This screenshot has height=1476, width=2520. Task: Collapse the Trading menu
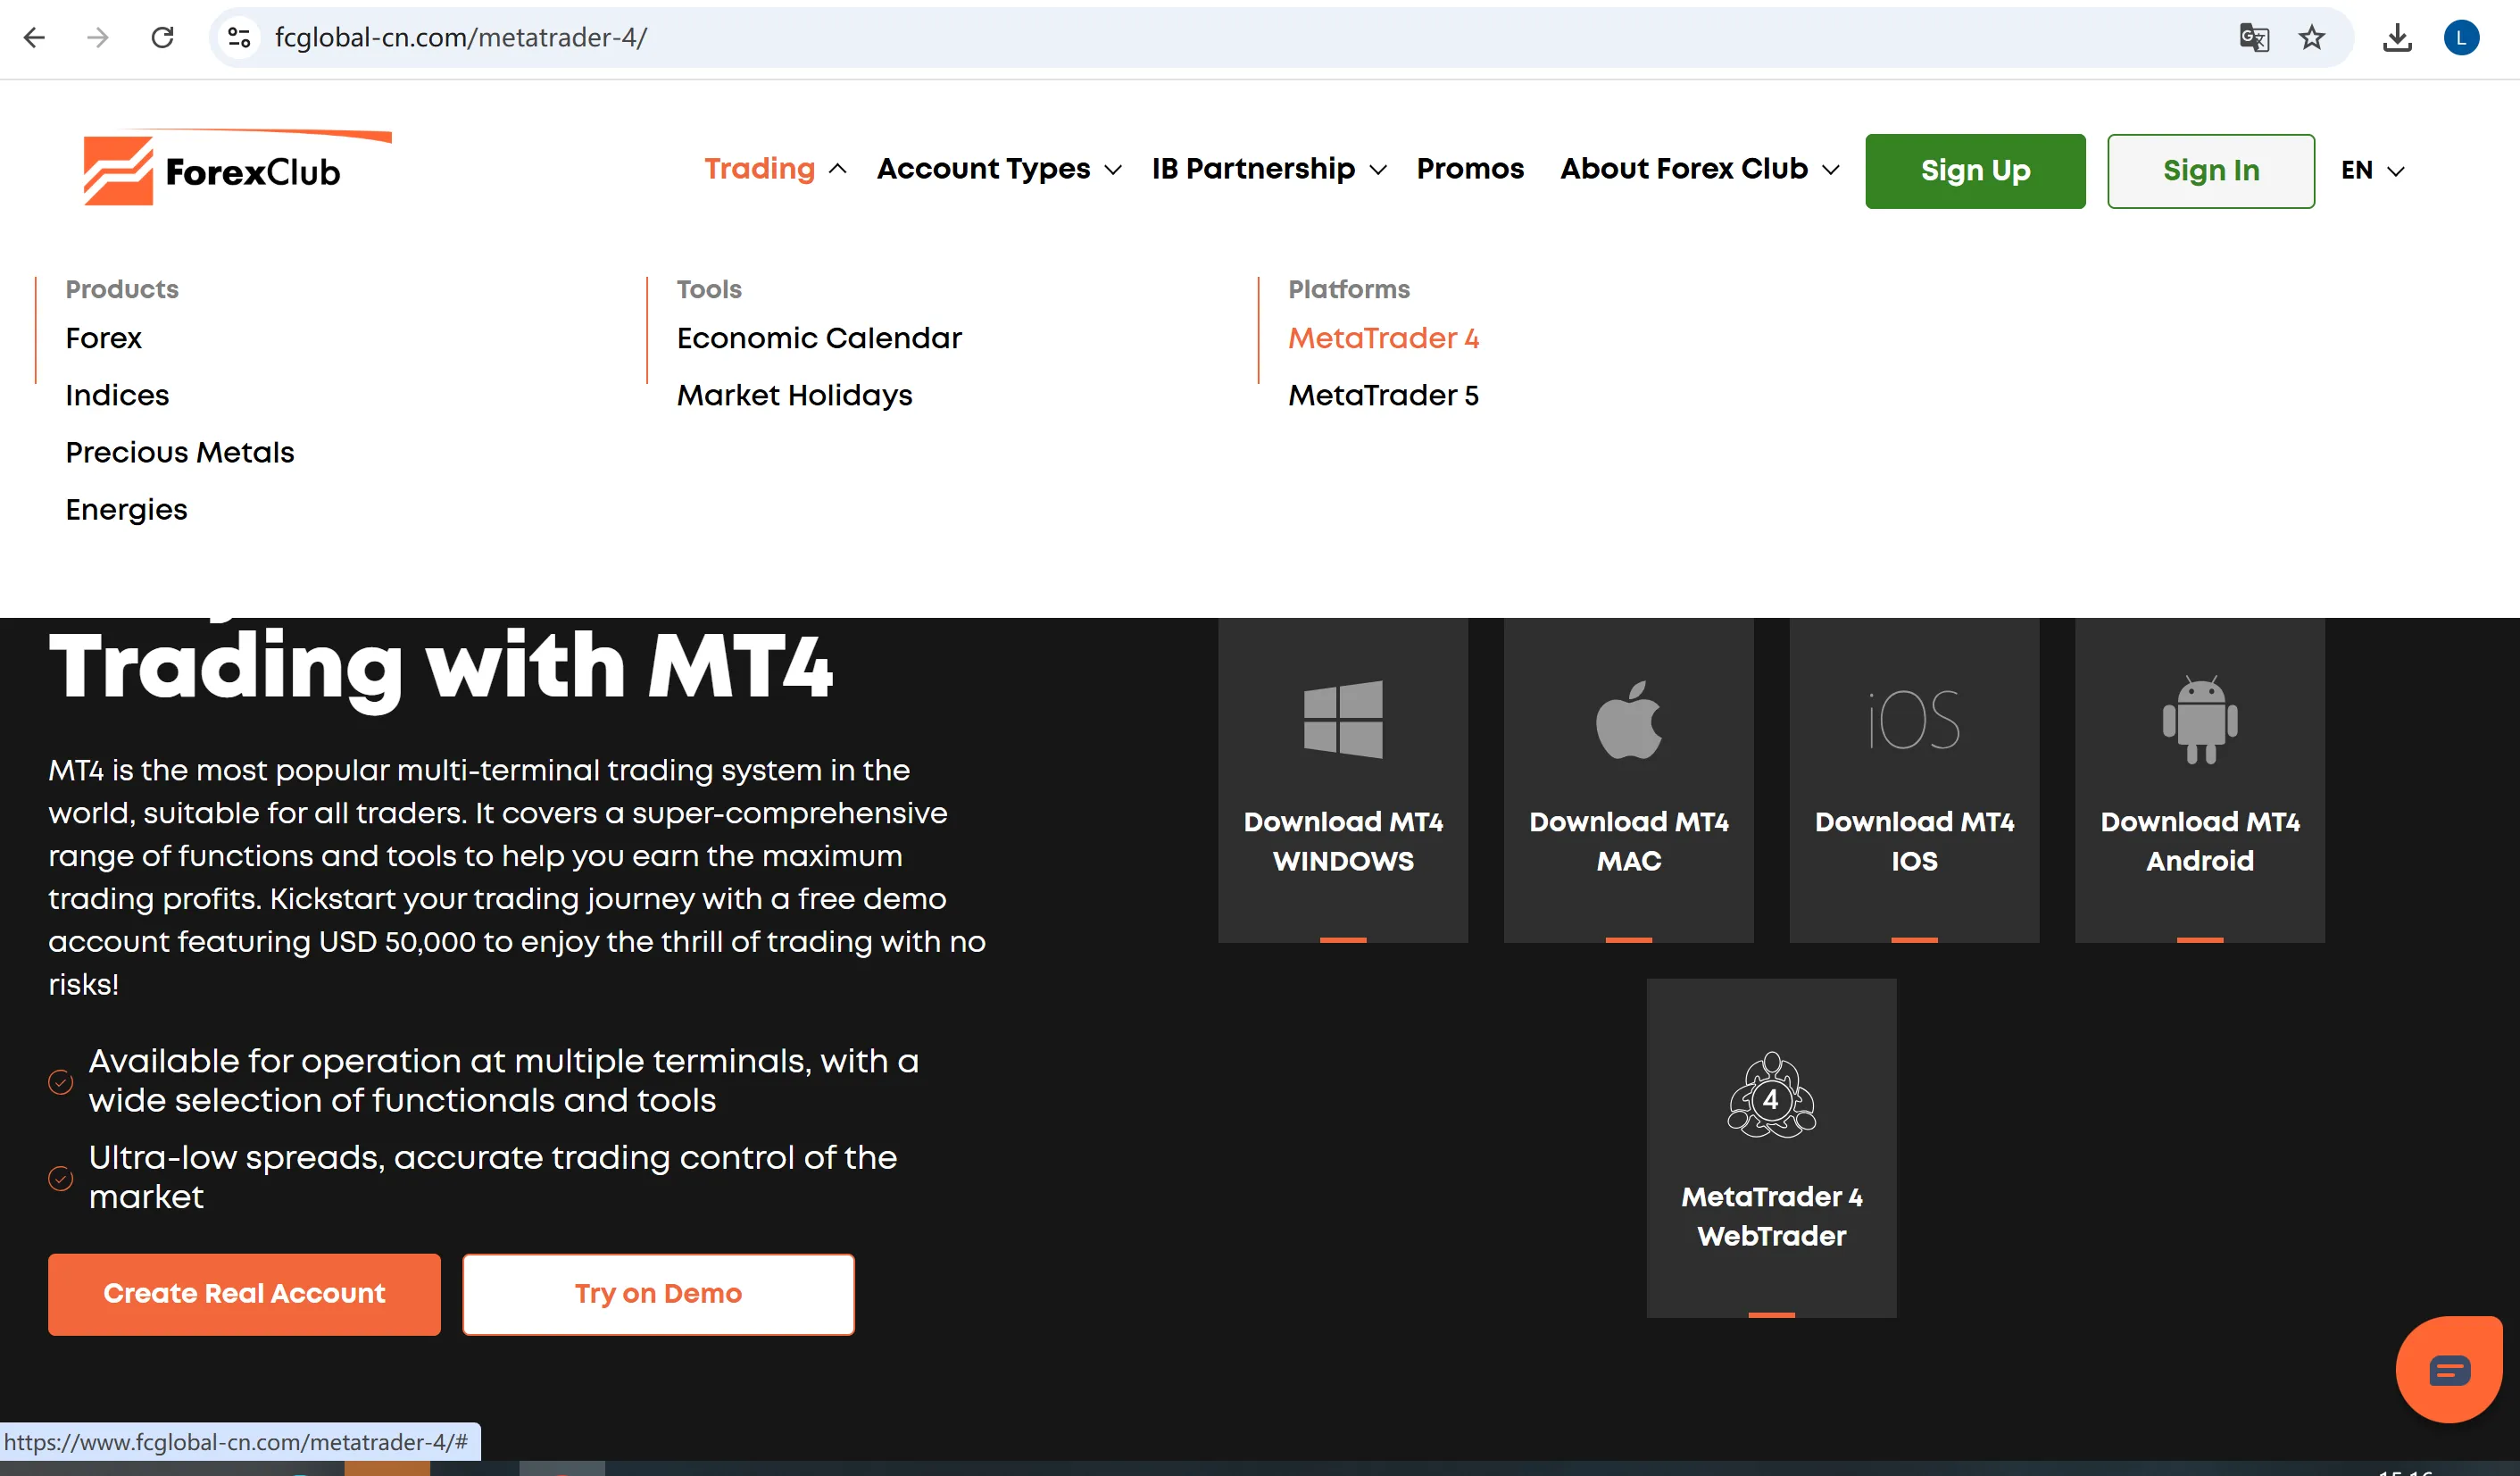pos(776,169)
